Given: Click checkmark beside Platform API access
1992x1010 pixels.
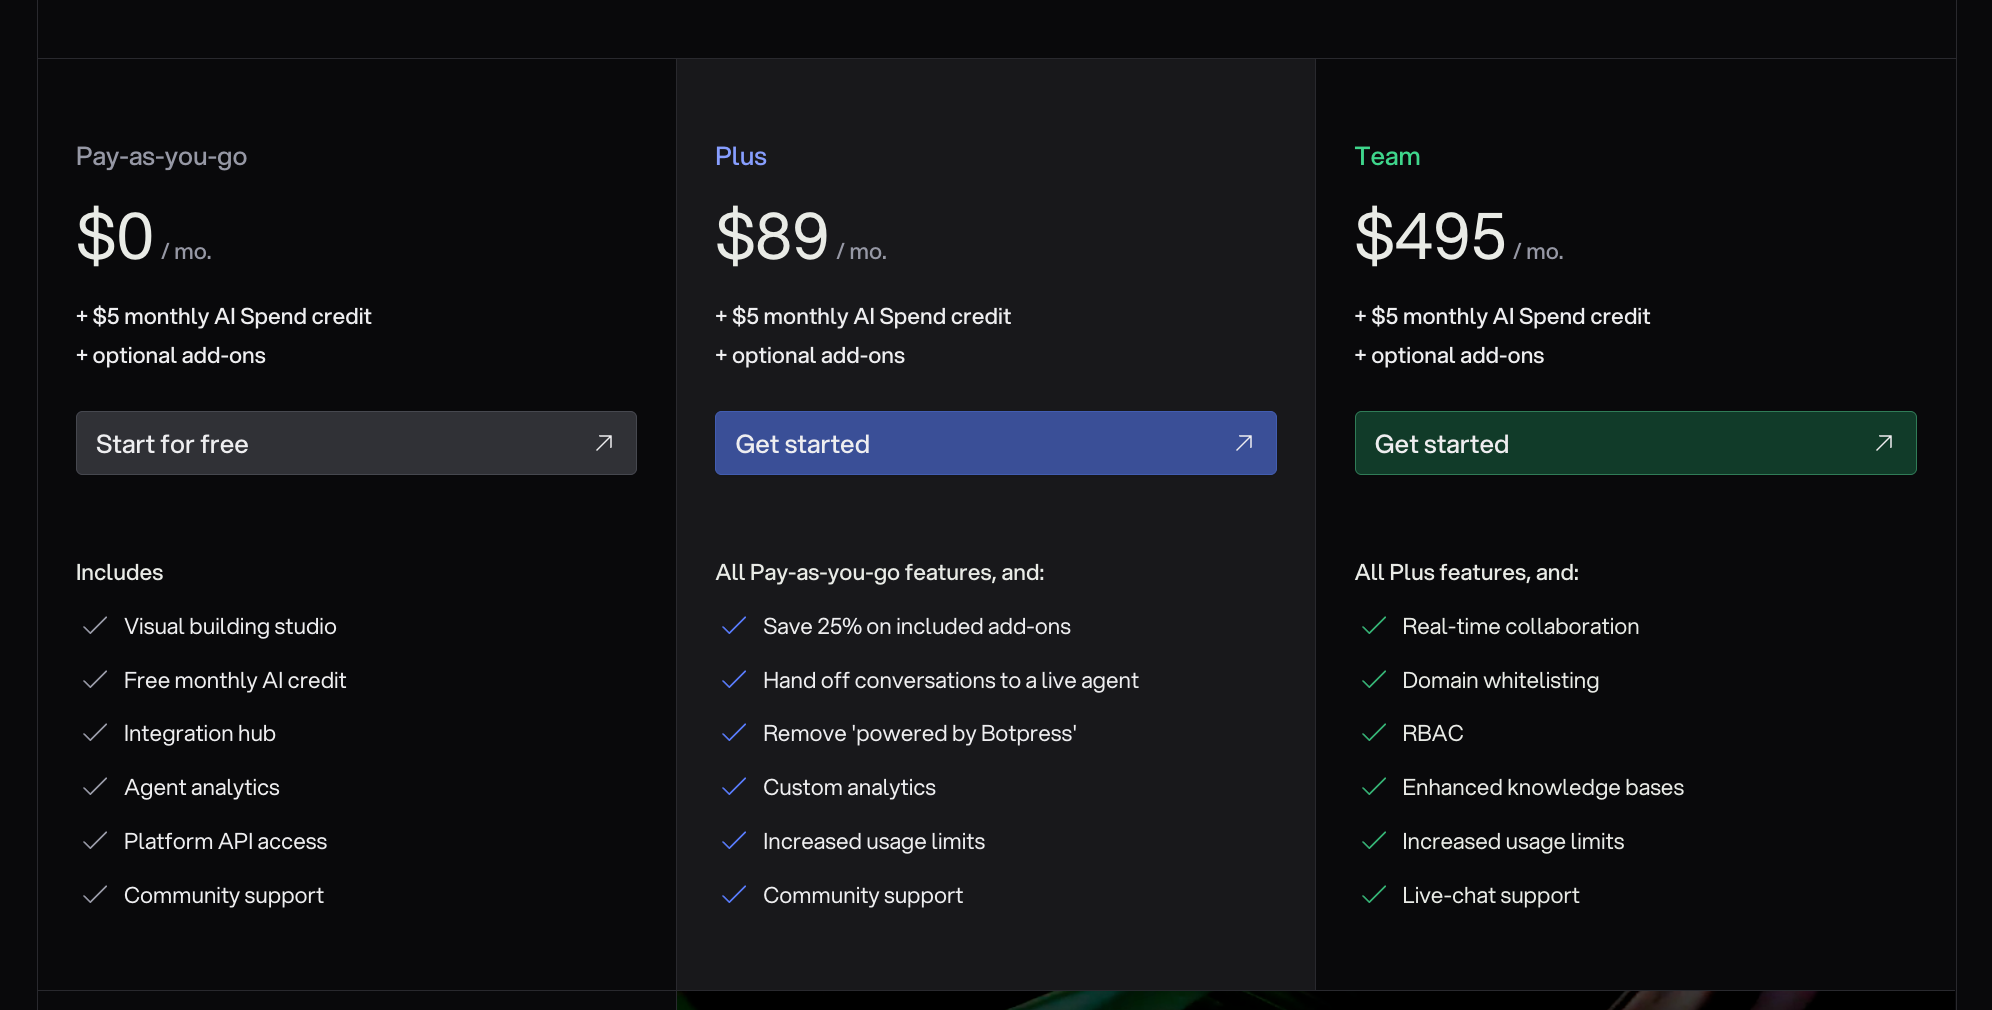Looking at the screenshot, I should [95, 841].
